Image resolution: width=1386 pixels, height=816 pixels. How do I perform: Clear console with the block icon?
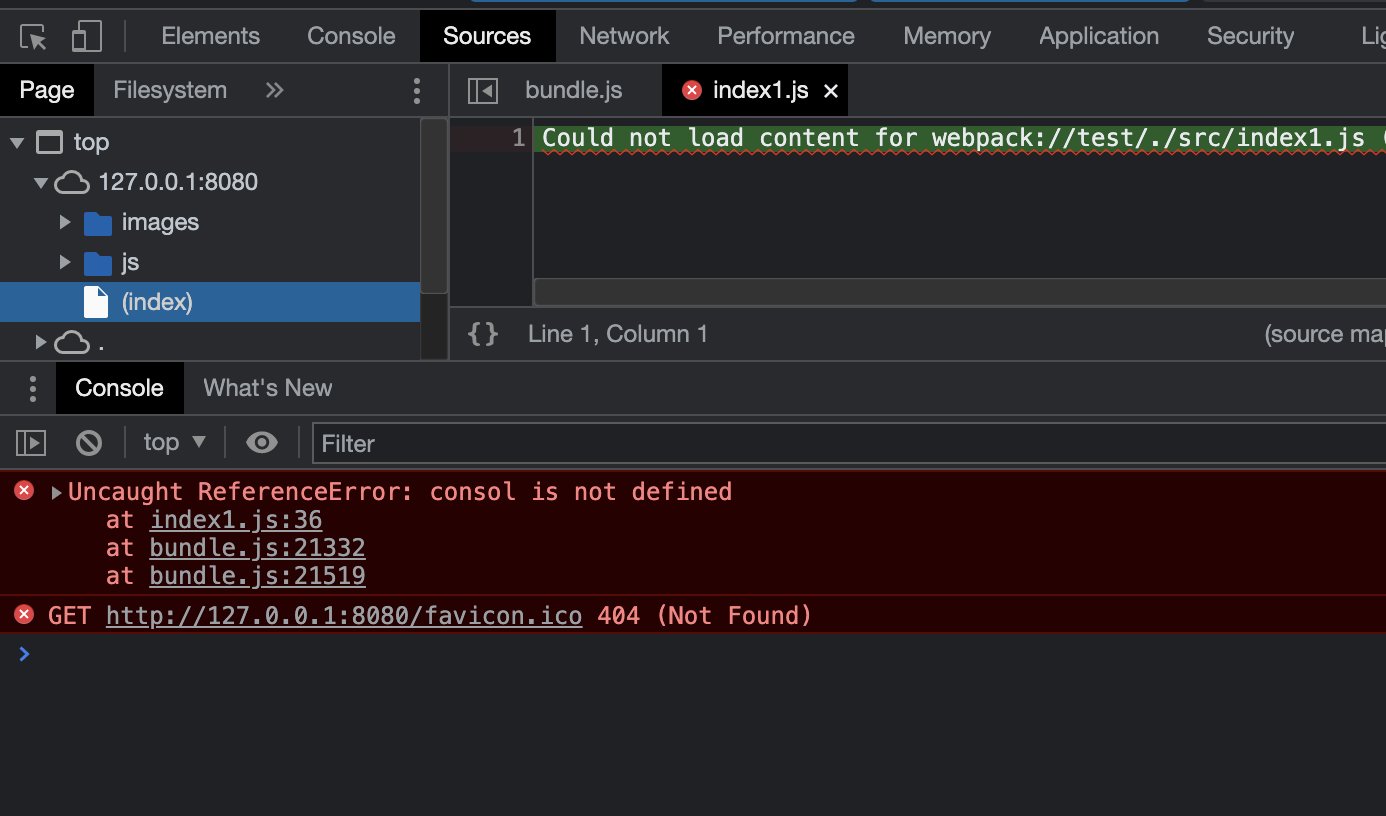[x=89, y=442]
